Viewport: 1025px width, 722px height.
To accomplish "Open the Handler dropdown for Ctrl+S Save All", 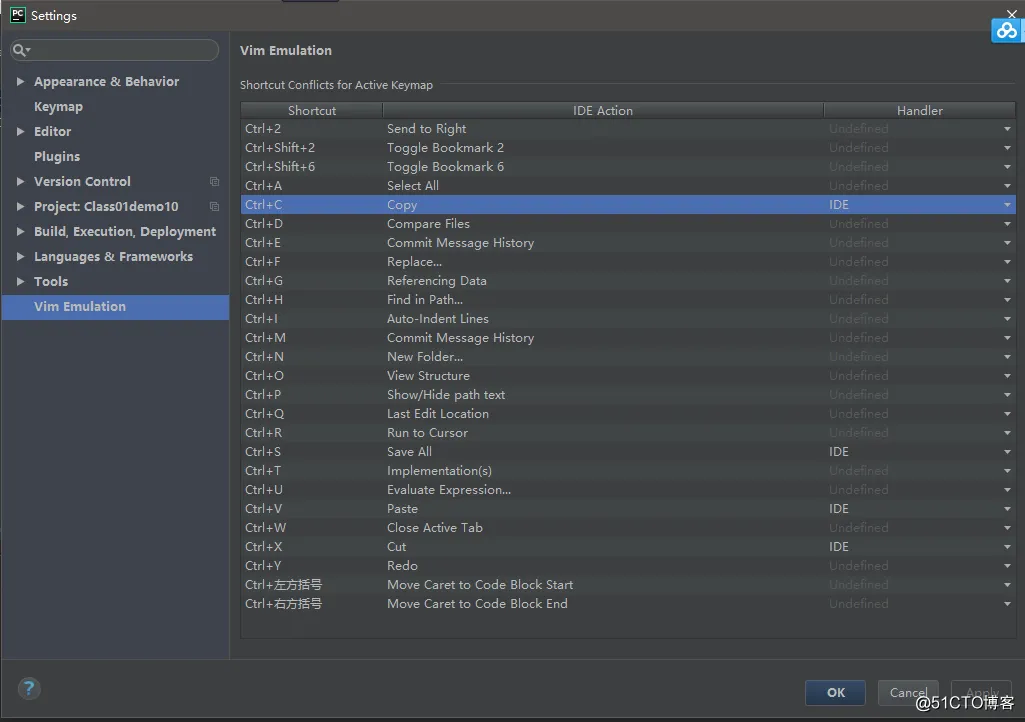I will tap(1007, 452).
